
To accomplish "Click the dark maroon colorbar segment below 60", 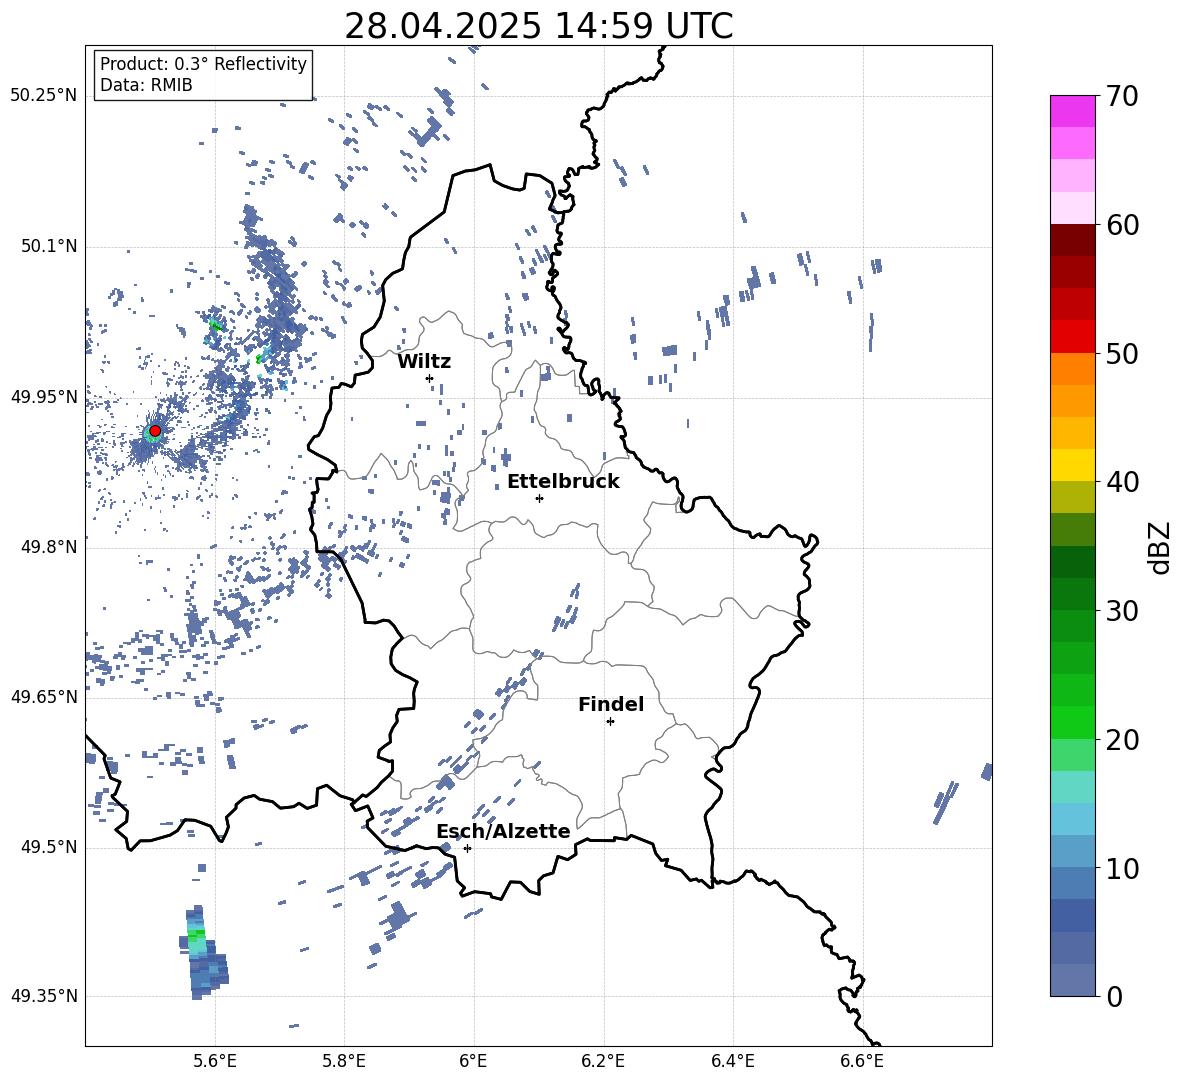I will click(x=1072, y=240).
